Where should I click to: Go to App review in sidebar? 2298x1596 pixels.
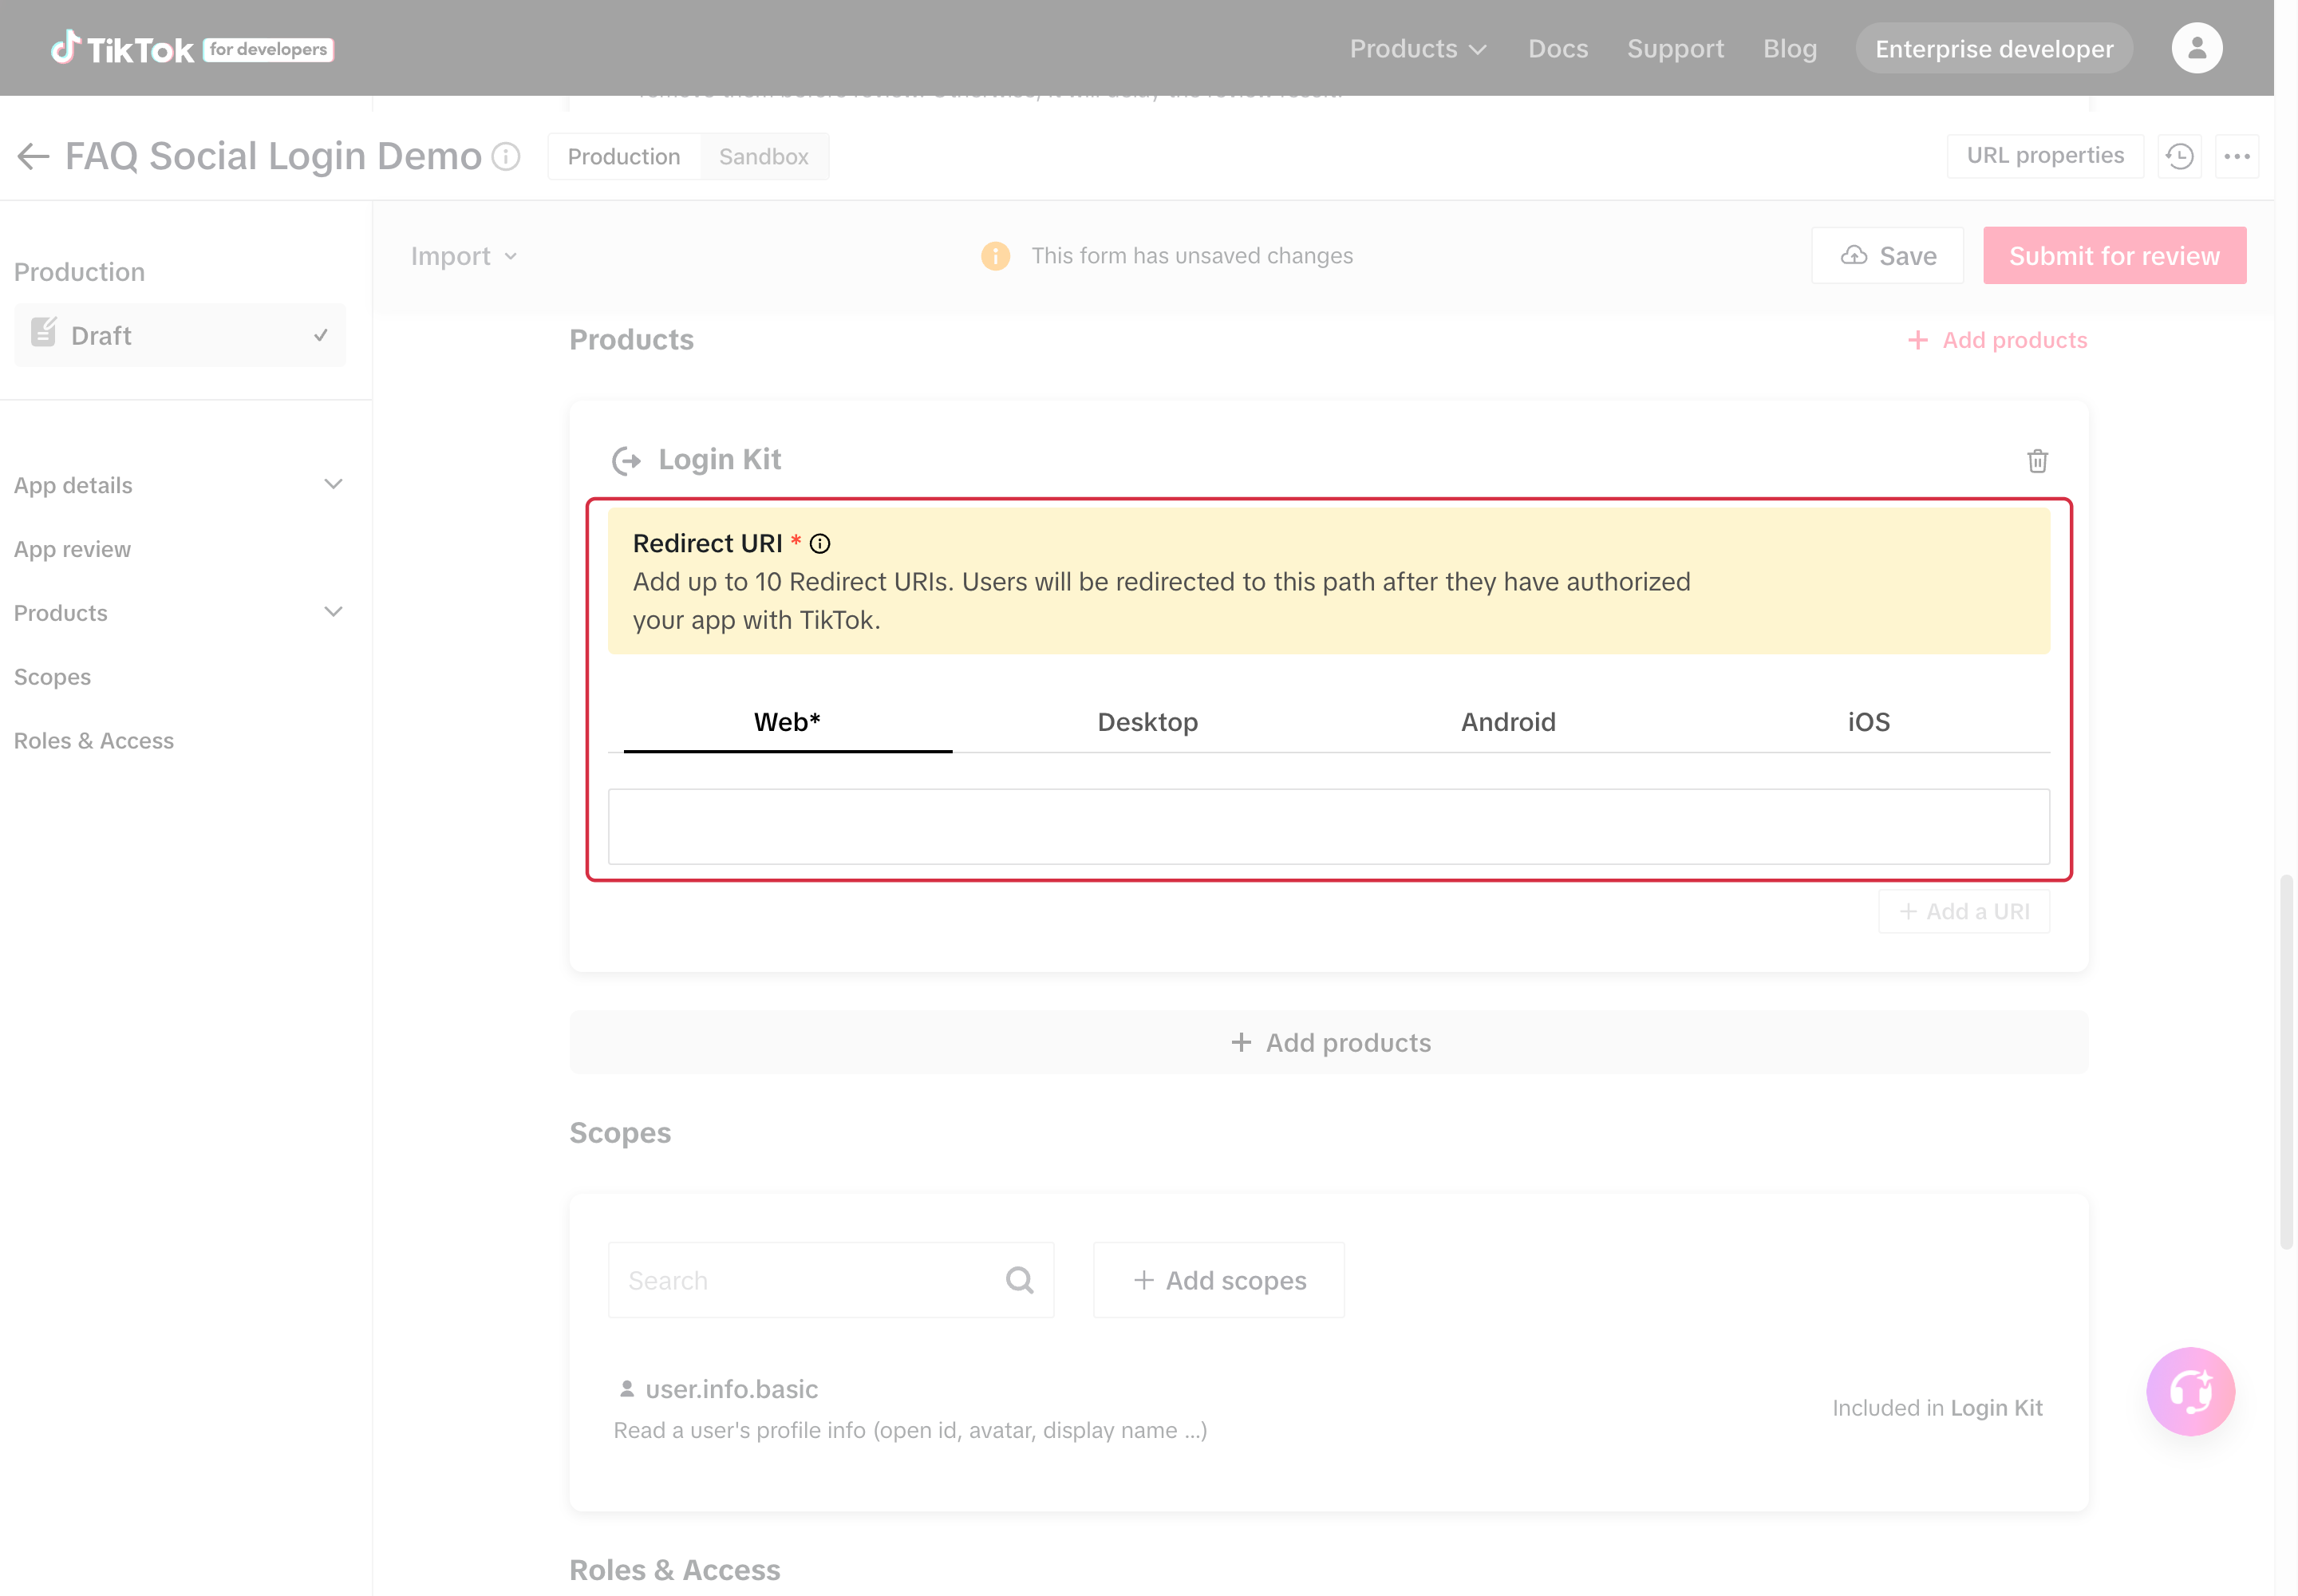click(72, 549)
